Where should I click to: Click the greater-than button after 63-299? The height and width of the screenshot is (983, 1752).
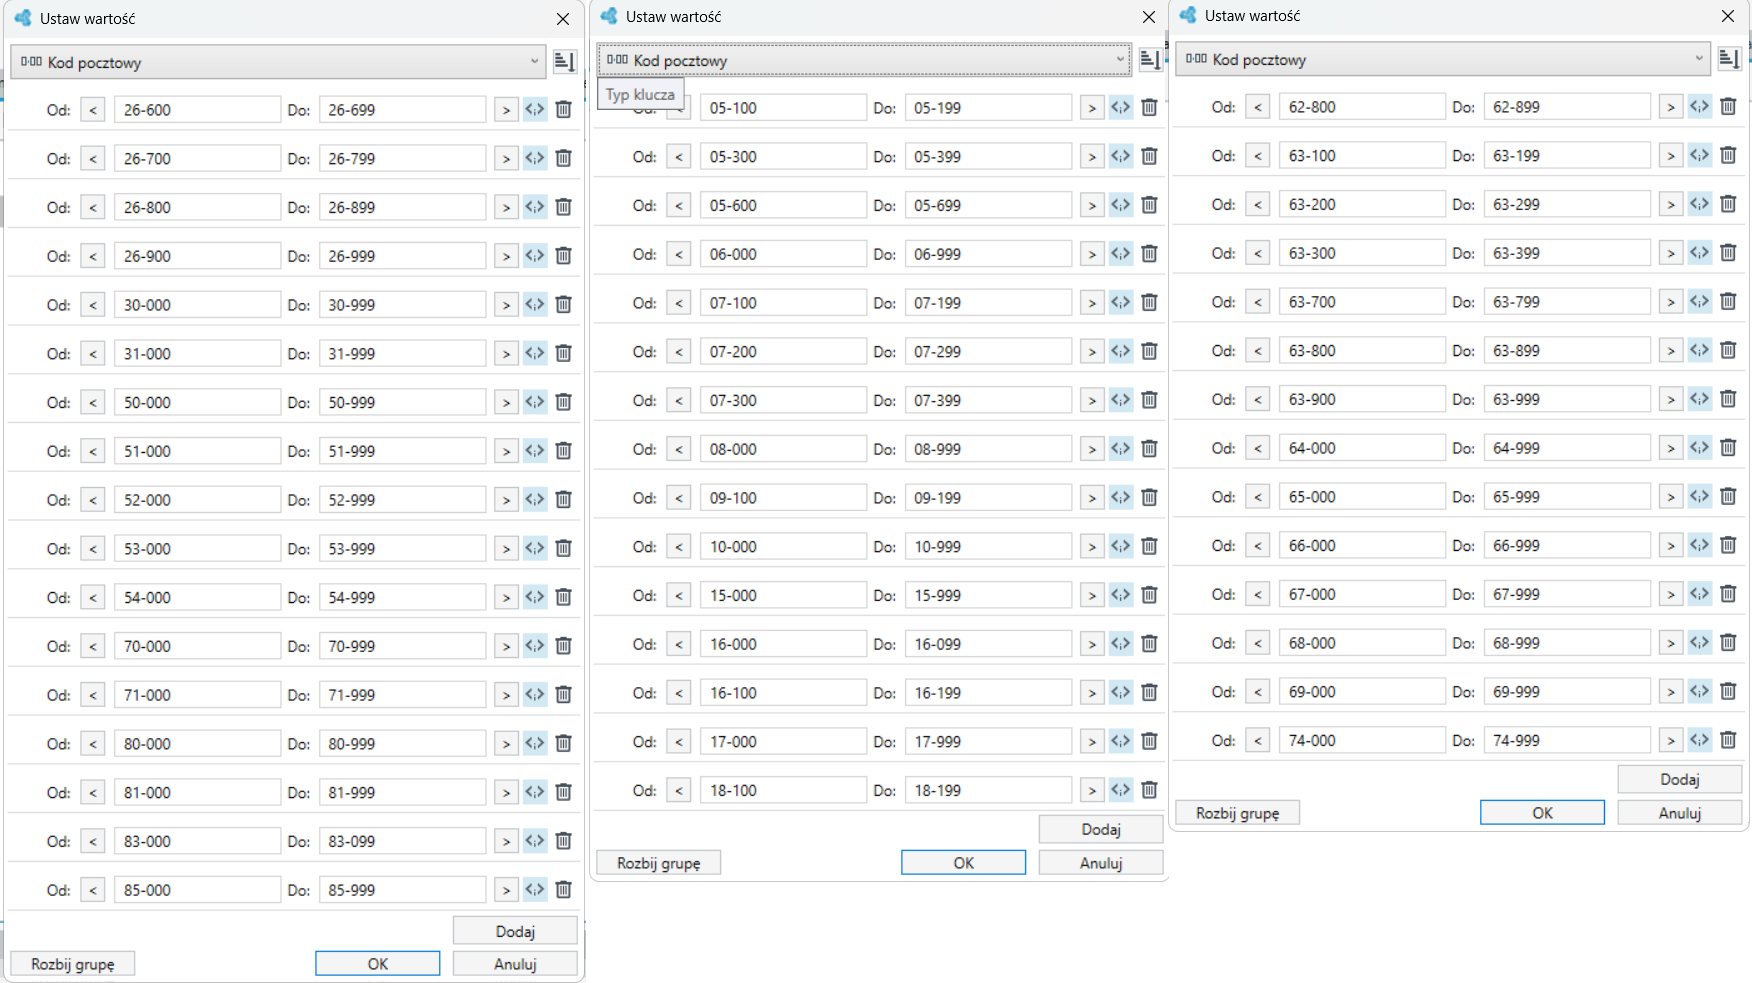pyautogui.click(x=1671, y=204)
